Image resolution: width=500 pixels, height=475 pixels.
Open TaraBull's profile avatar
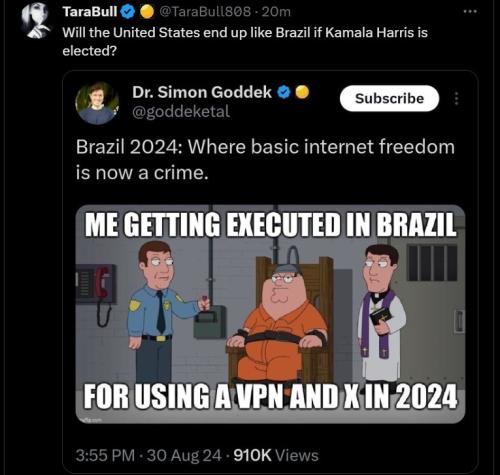click(x=36, y=21)
